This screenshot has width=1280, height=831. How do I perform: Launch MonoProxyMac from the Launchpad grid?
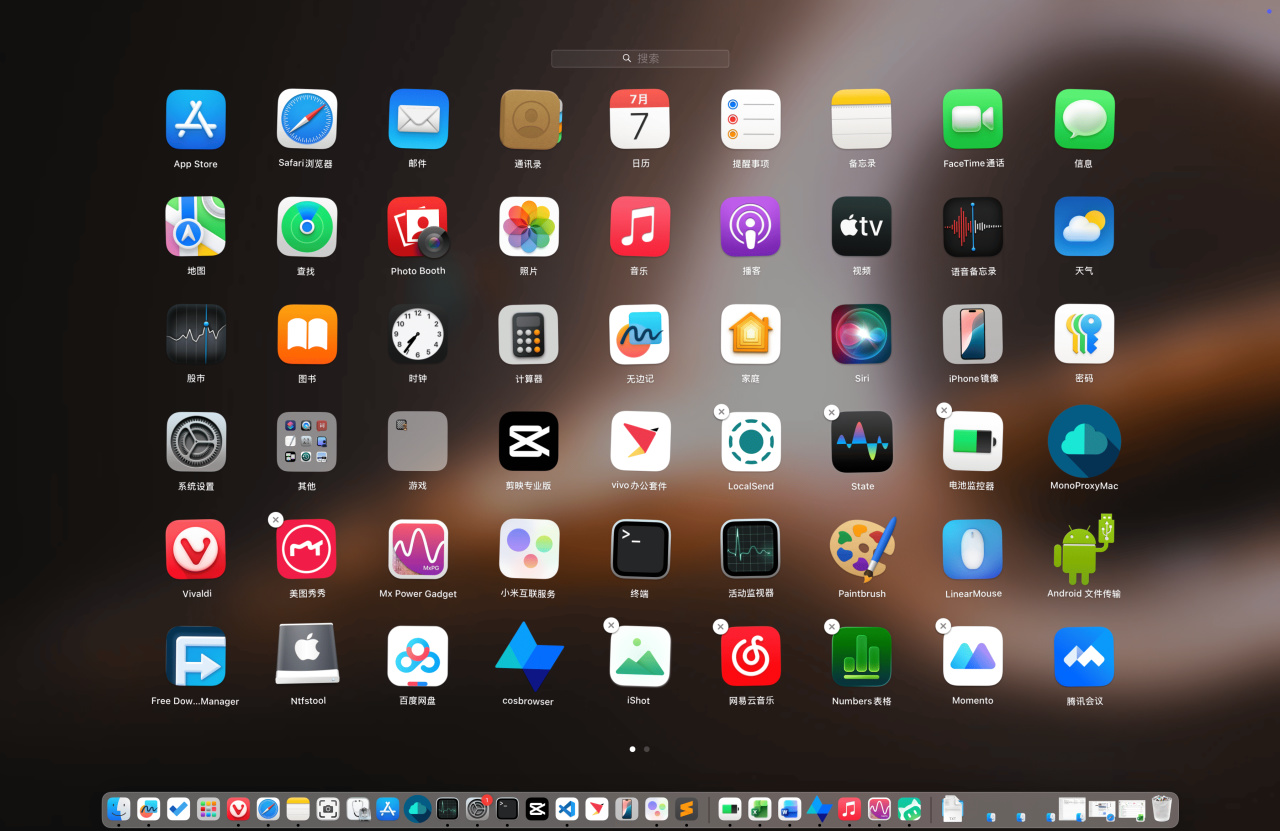coord(1084,442)
